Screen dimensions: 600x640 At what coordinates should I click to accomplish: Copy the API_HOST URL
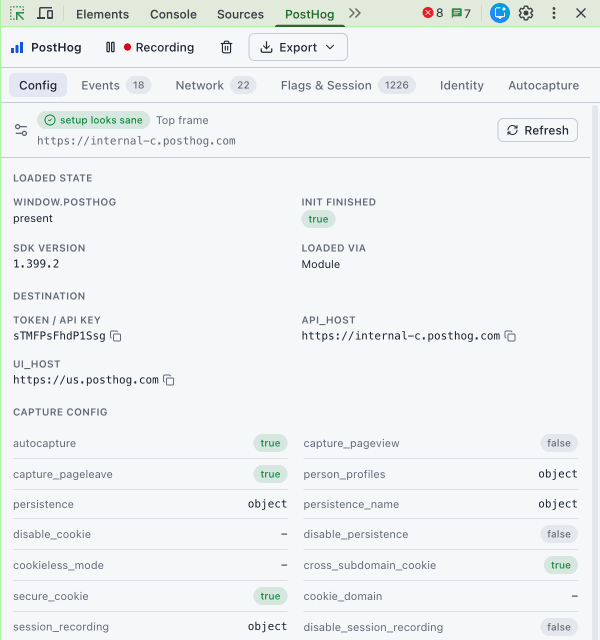click(x=510, y=336)
